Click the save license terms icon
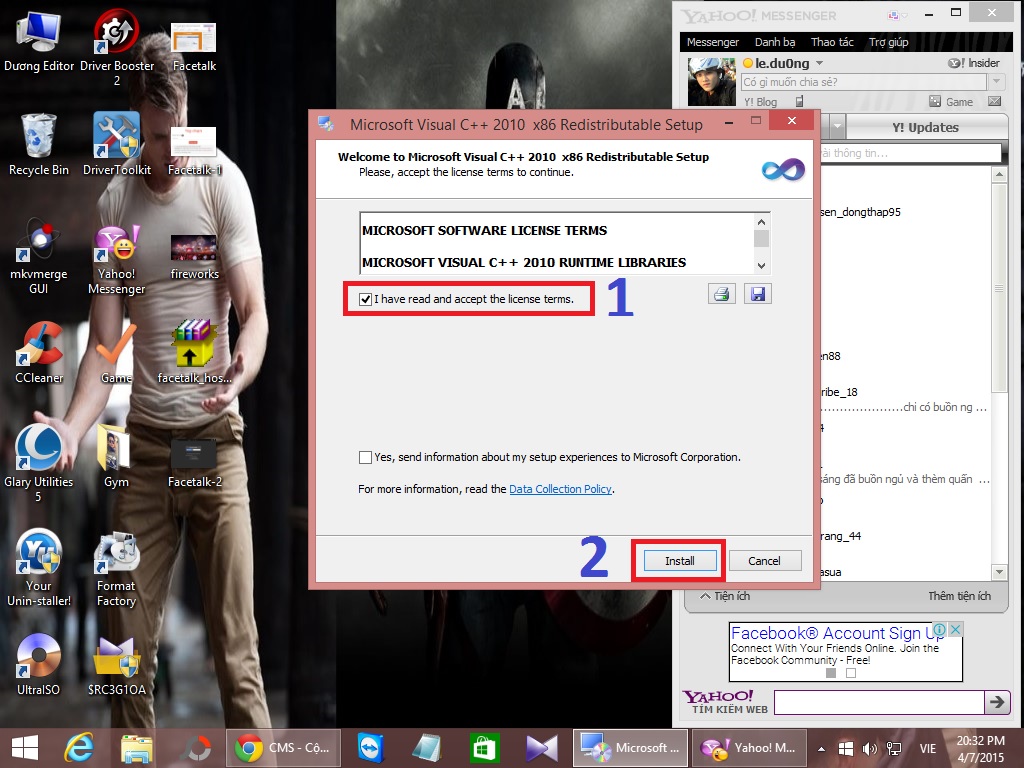This screenshot has height=768, width=1024. click(758, 294)
